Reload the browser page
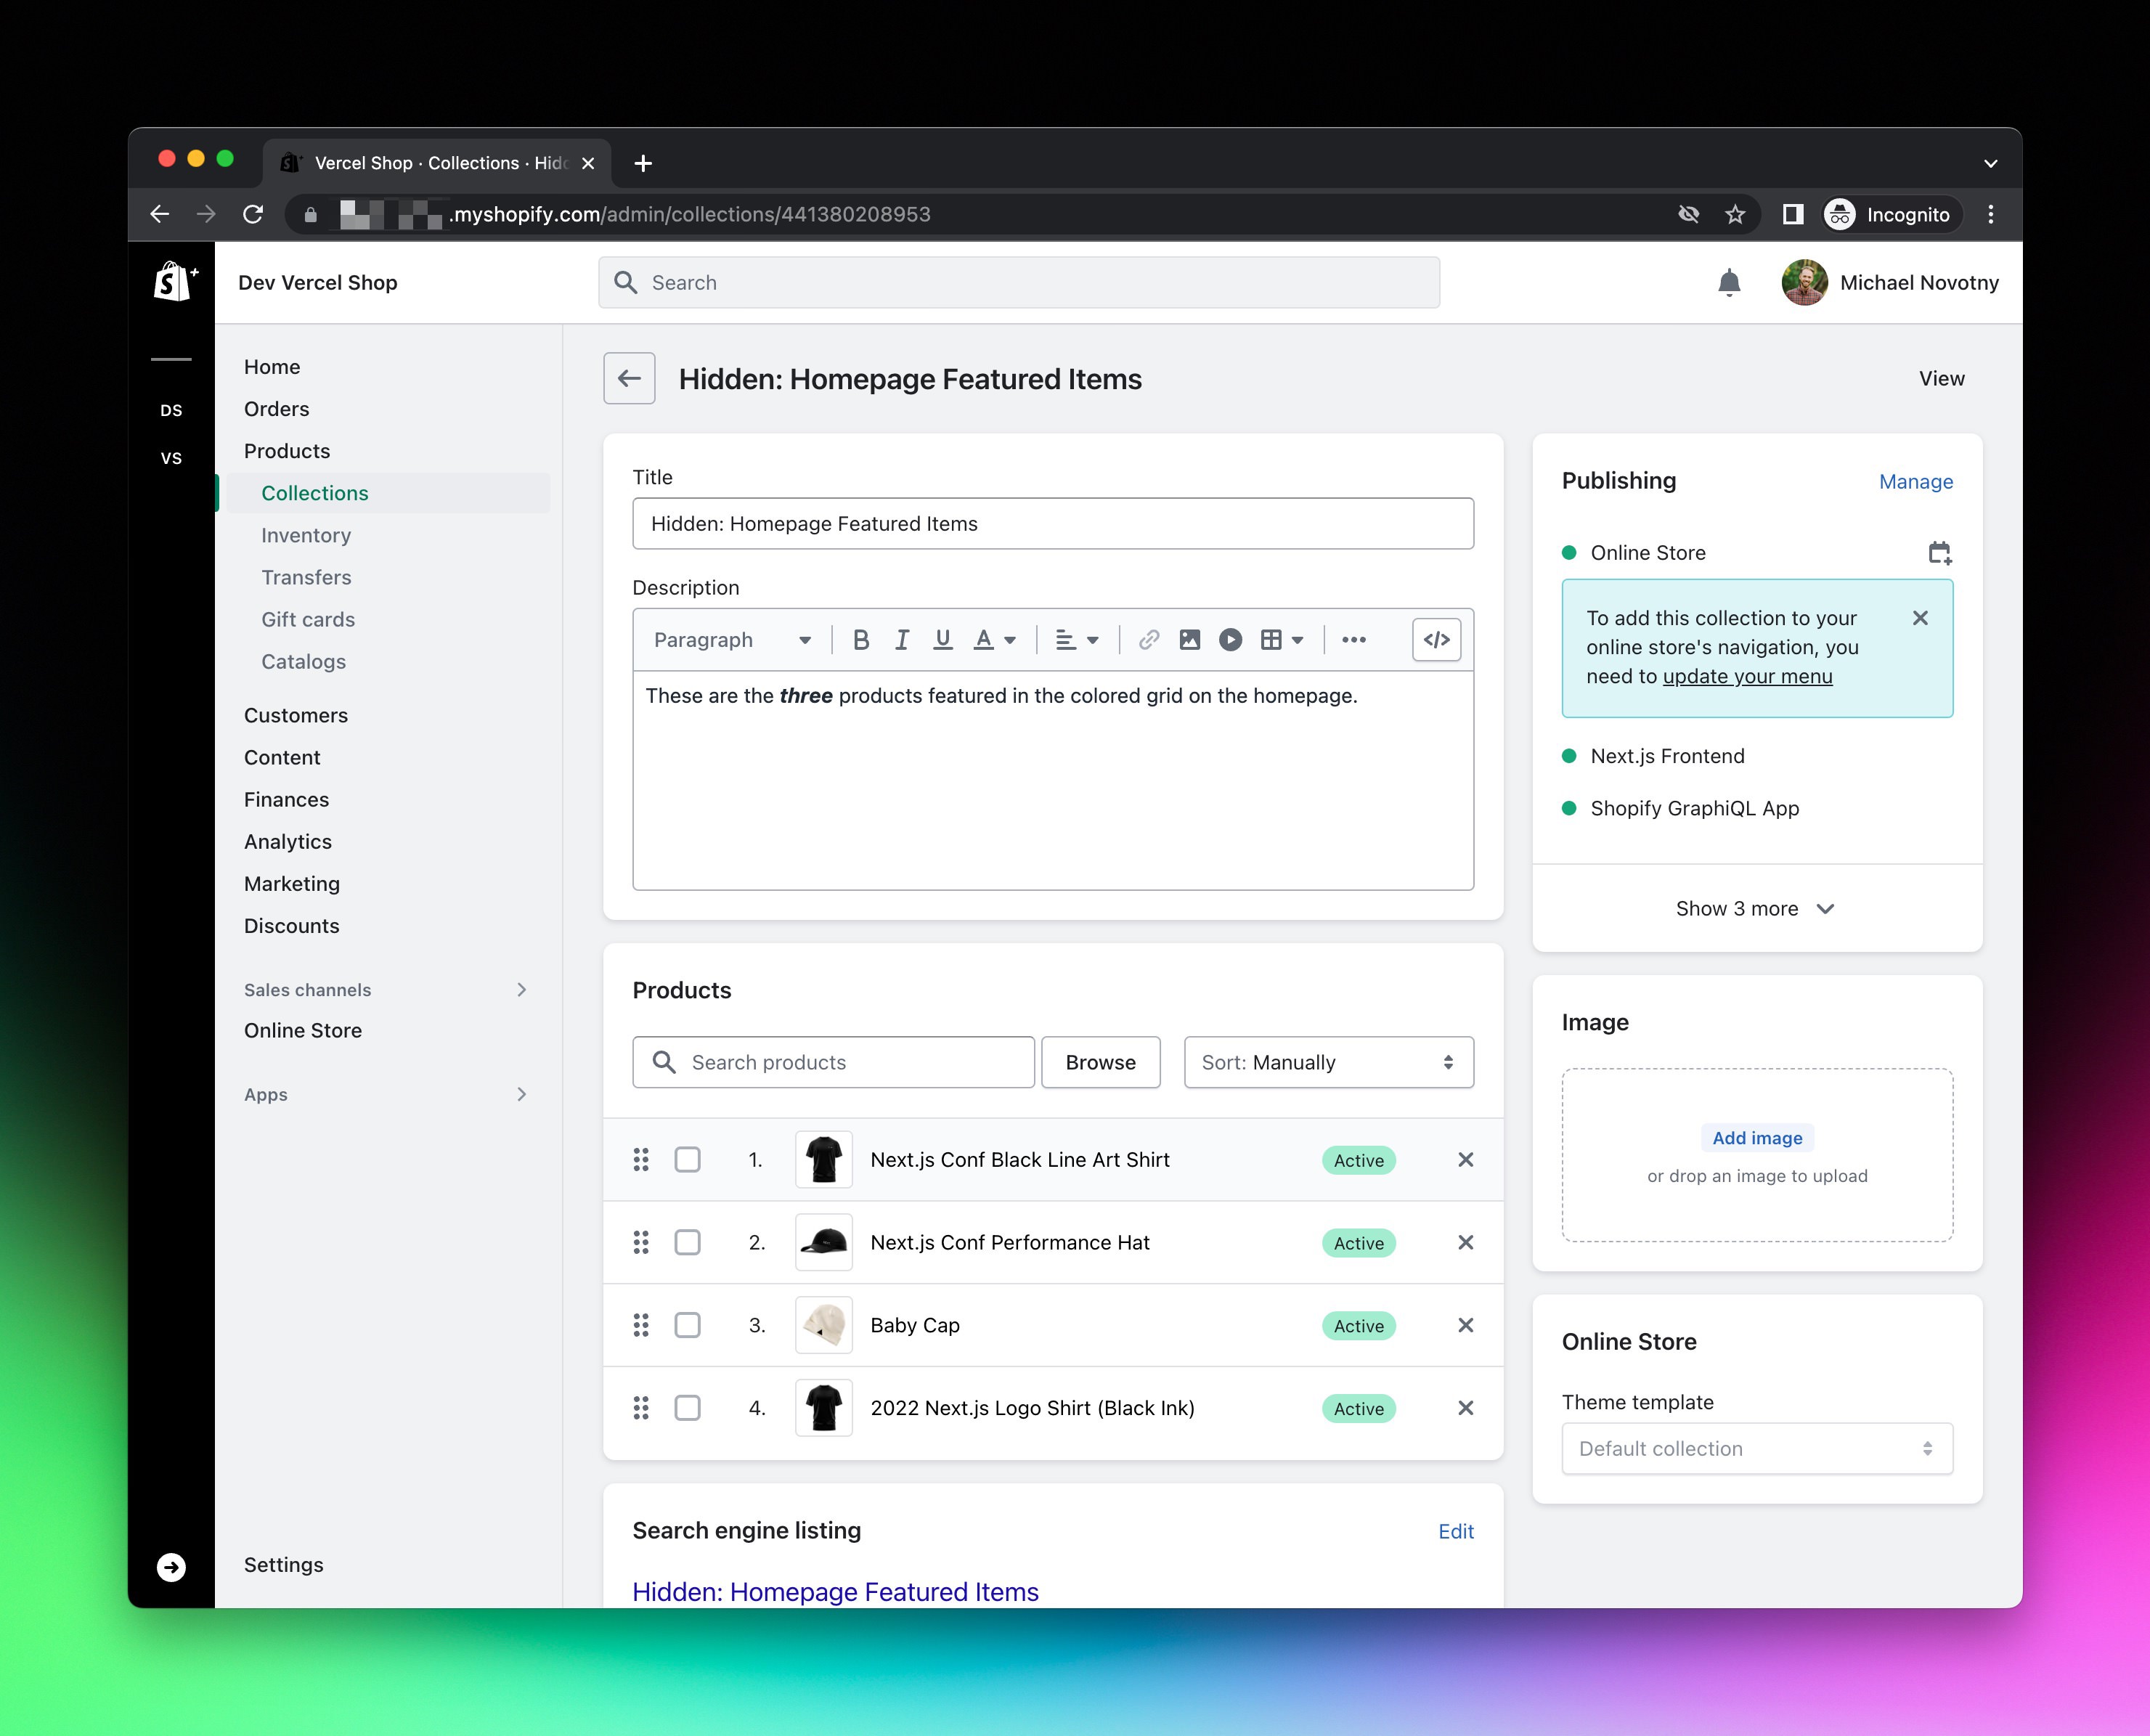The height and width of the screenshot is (1736, 2150). click(253, 214)
